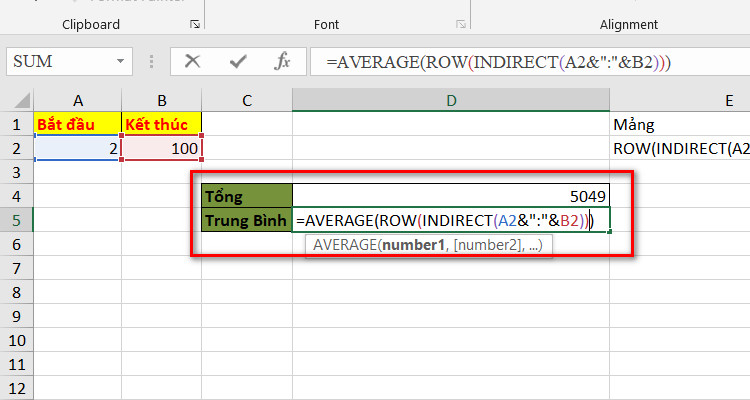
Task: Open the Insert Function fx dialog
Action: tap(282, 61)
